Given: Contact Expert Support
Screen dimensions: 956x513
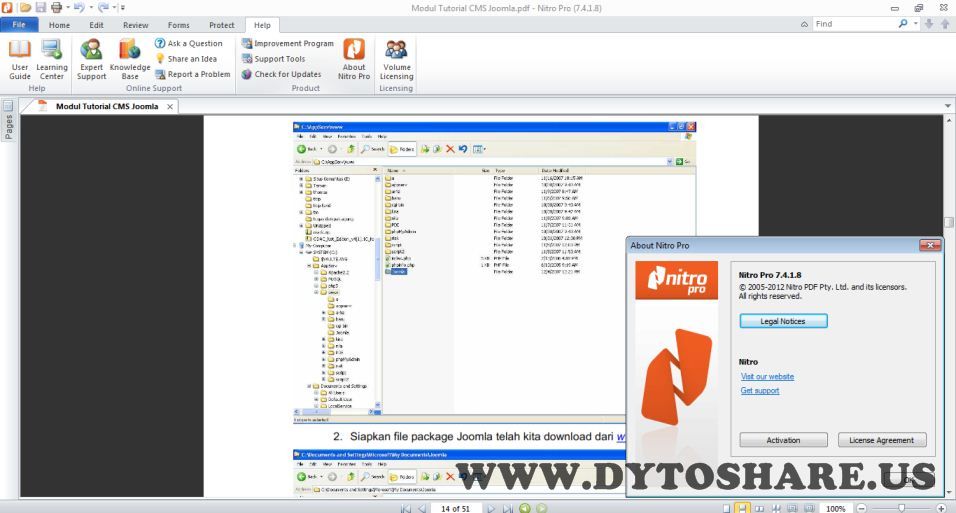Looking at the screenshot, I should 91,59.
